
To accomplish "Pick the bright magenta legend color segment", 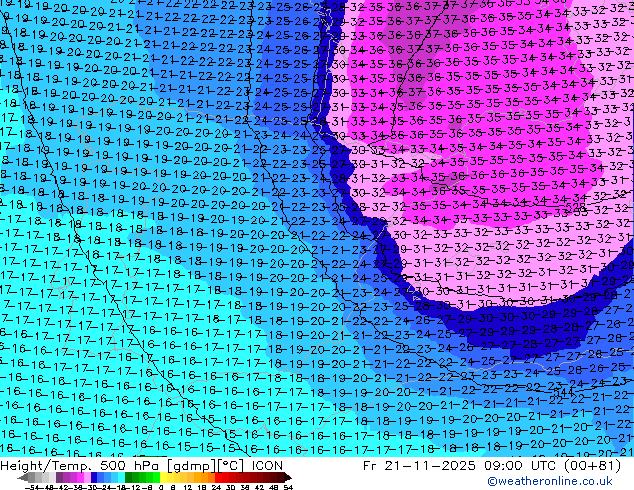I will [x=80, y=477].
